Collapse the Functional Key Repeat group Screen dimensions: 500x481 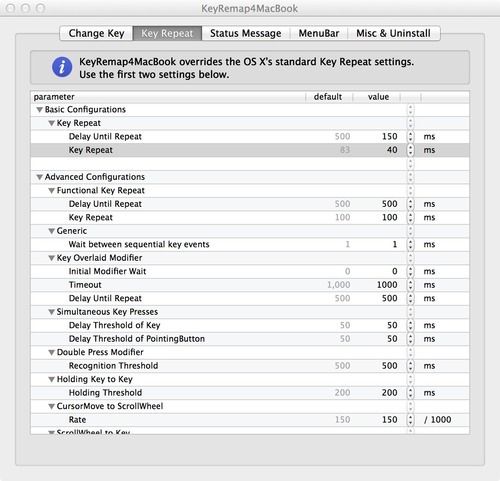pos(51,191)
